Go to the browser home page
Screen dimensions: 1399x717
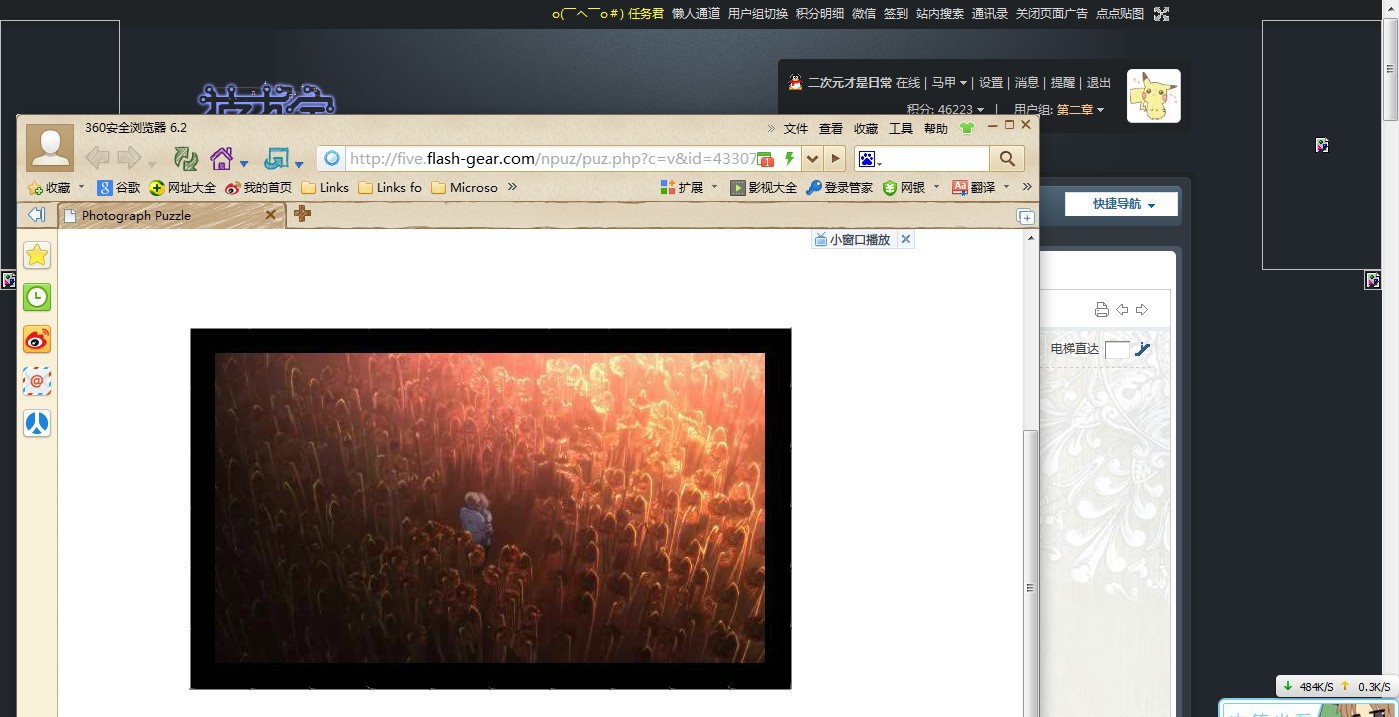(221, 158)
